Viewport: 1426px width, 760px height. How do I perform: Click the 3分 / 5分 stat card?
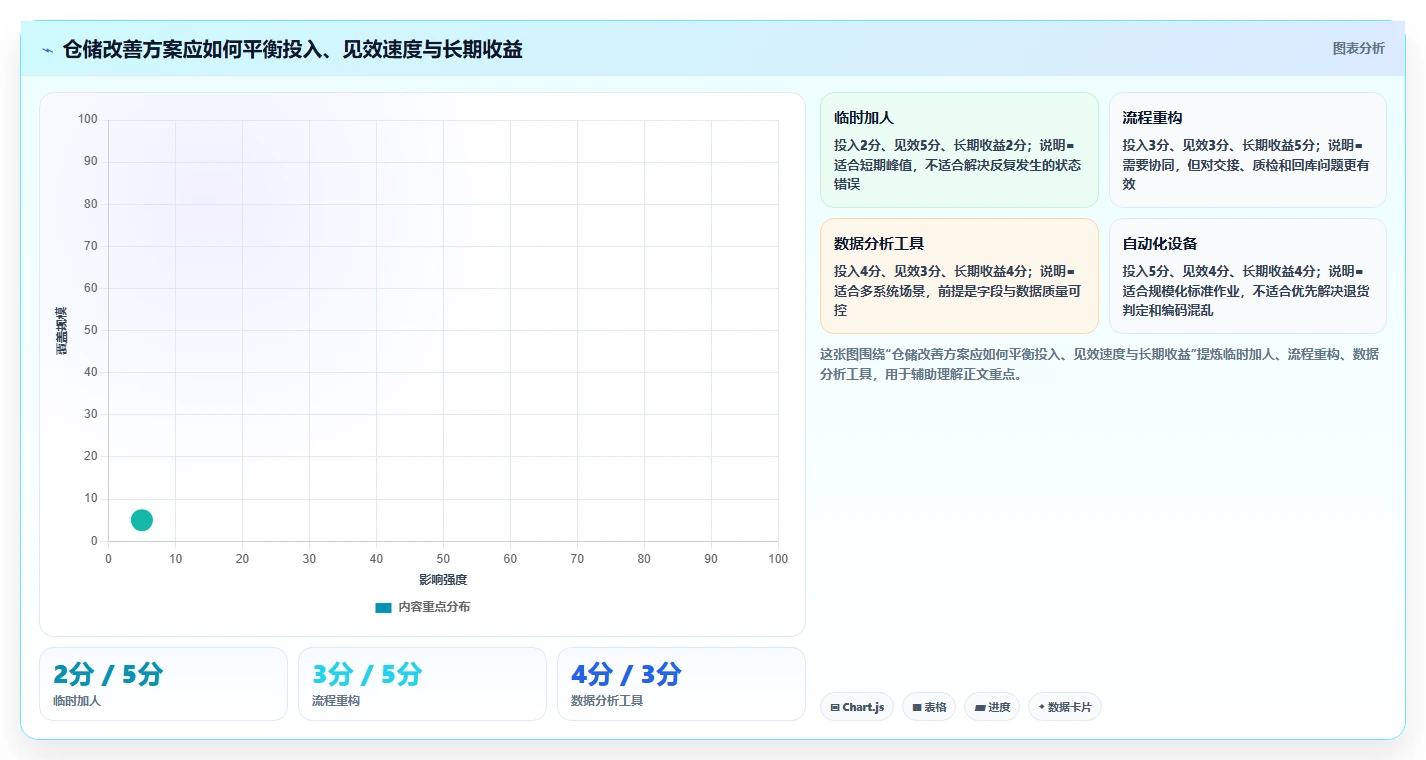(x=422, y=684)
